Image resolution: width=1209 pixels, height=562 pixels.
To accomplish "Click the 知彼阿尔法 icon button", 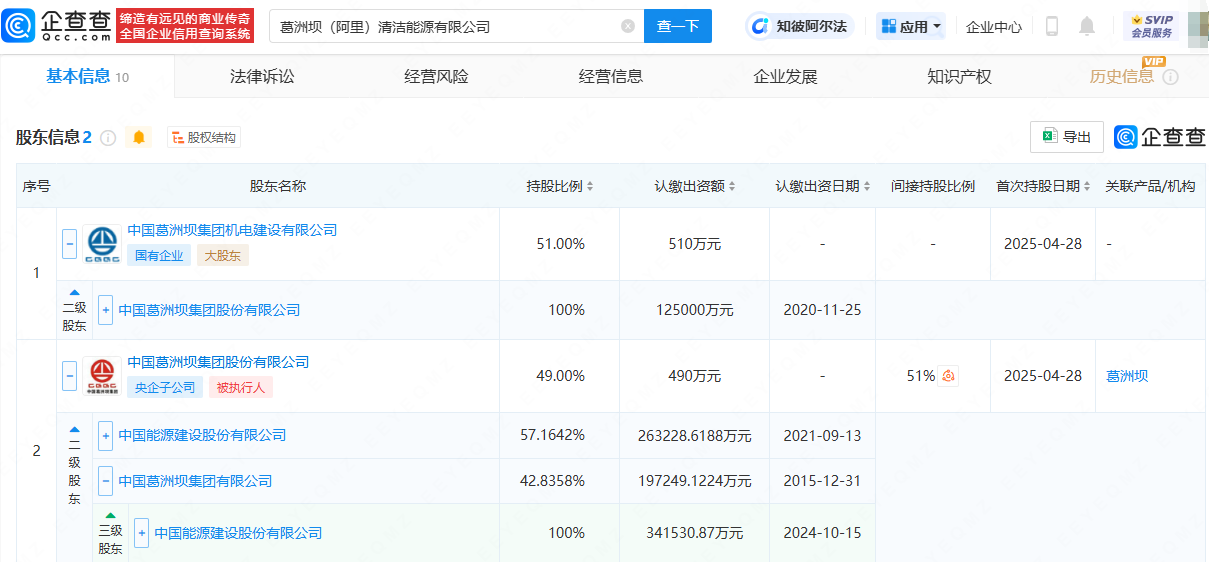I will (800, 26).
